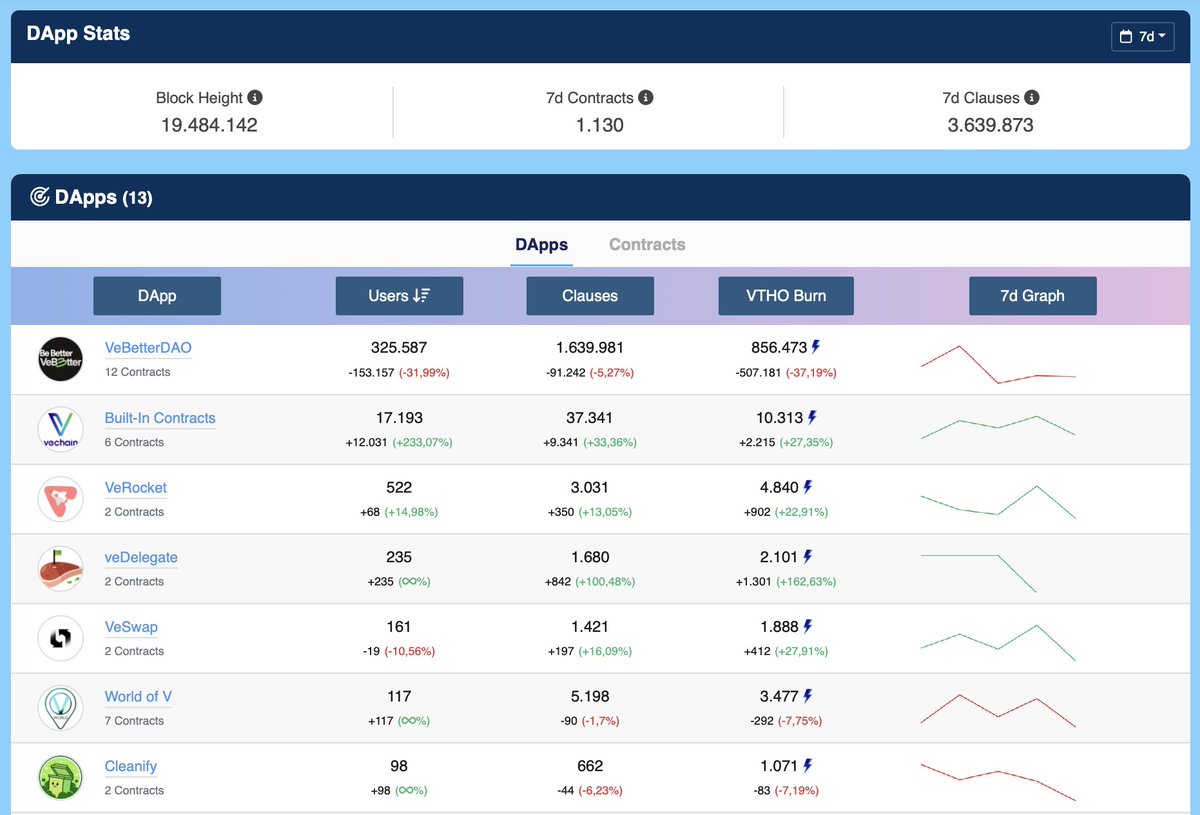
Task: Click the -153.157 (-31,99%) users change
Action: point(399,372)
